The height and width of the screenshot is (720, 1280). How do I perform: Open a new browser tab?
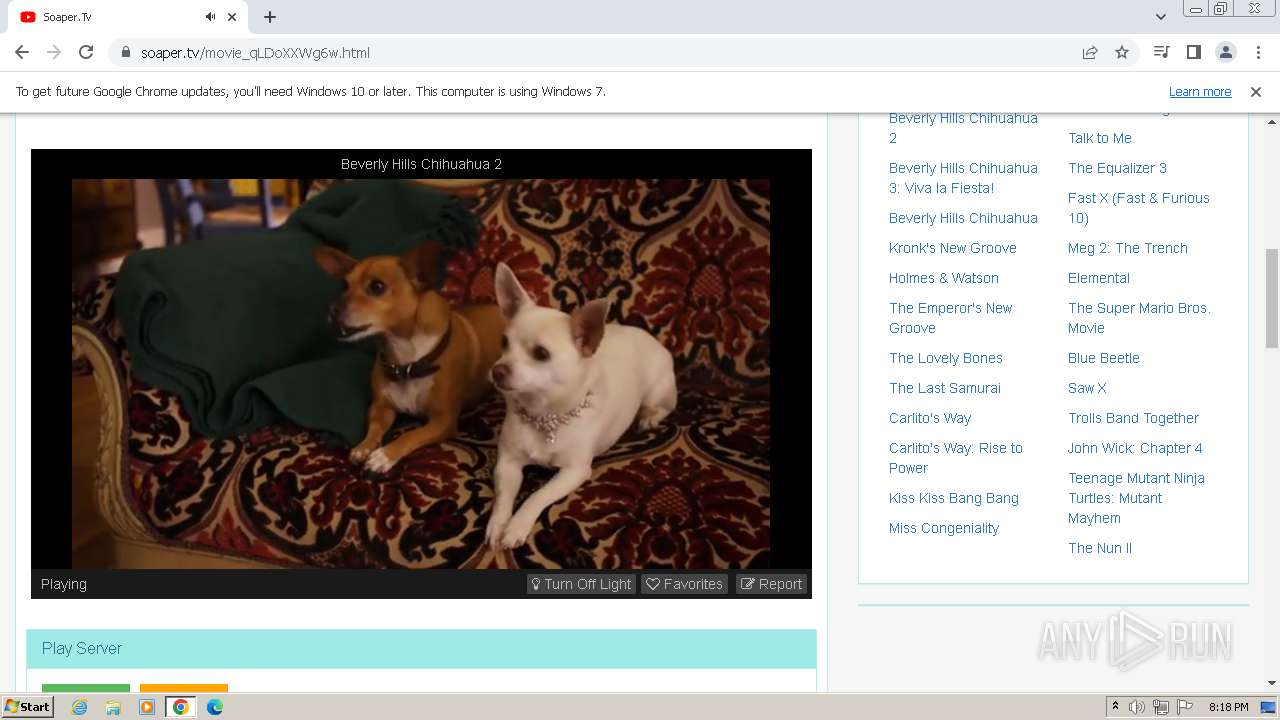(270, 17)
